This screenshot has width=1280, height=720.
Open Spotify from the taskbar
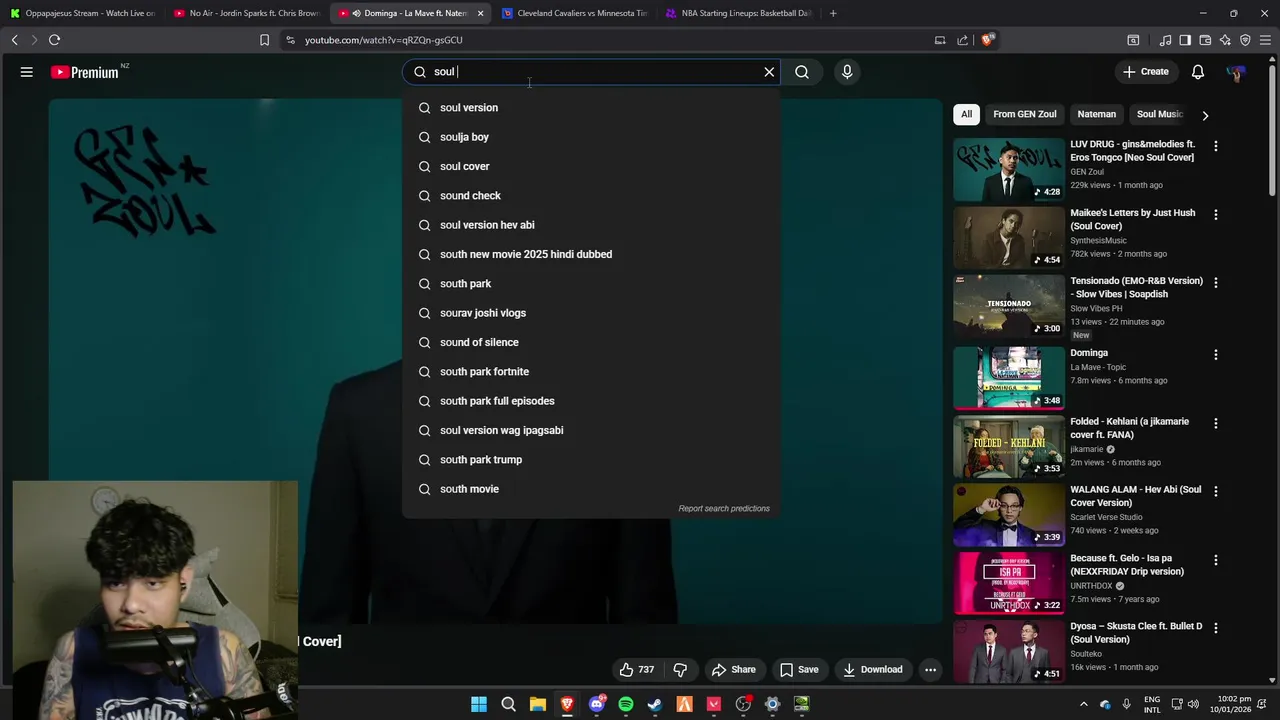pyautogui.click(x=626, y=704)
